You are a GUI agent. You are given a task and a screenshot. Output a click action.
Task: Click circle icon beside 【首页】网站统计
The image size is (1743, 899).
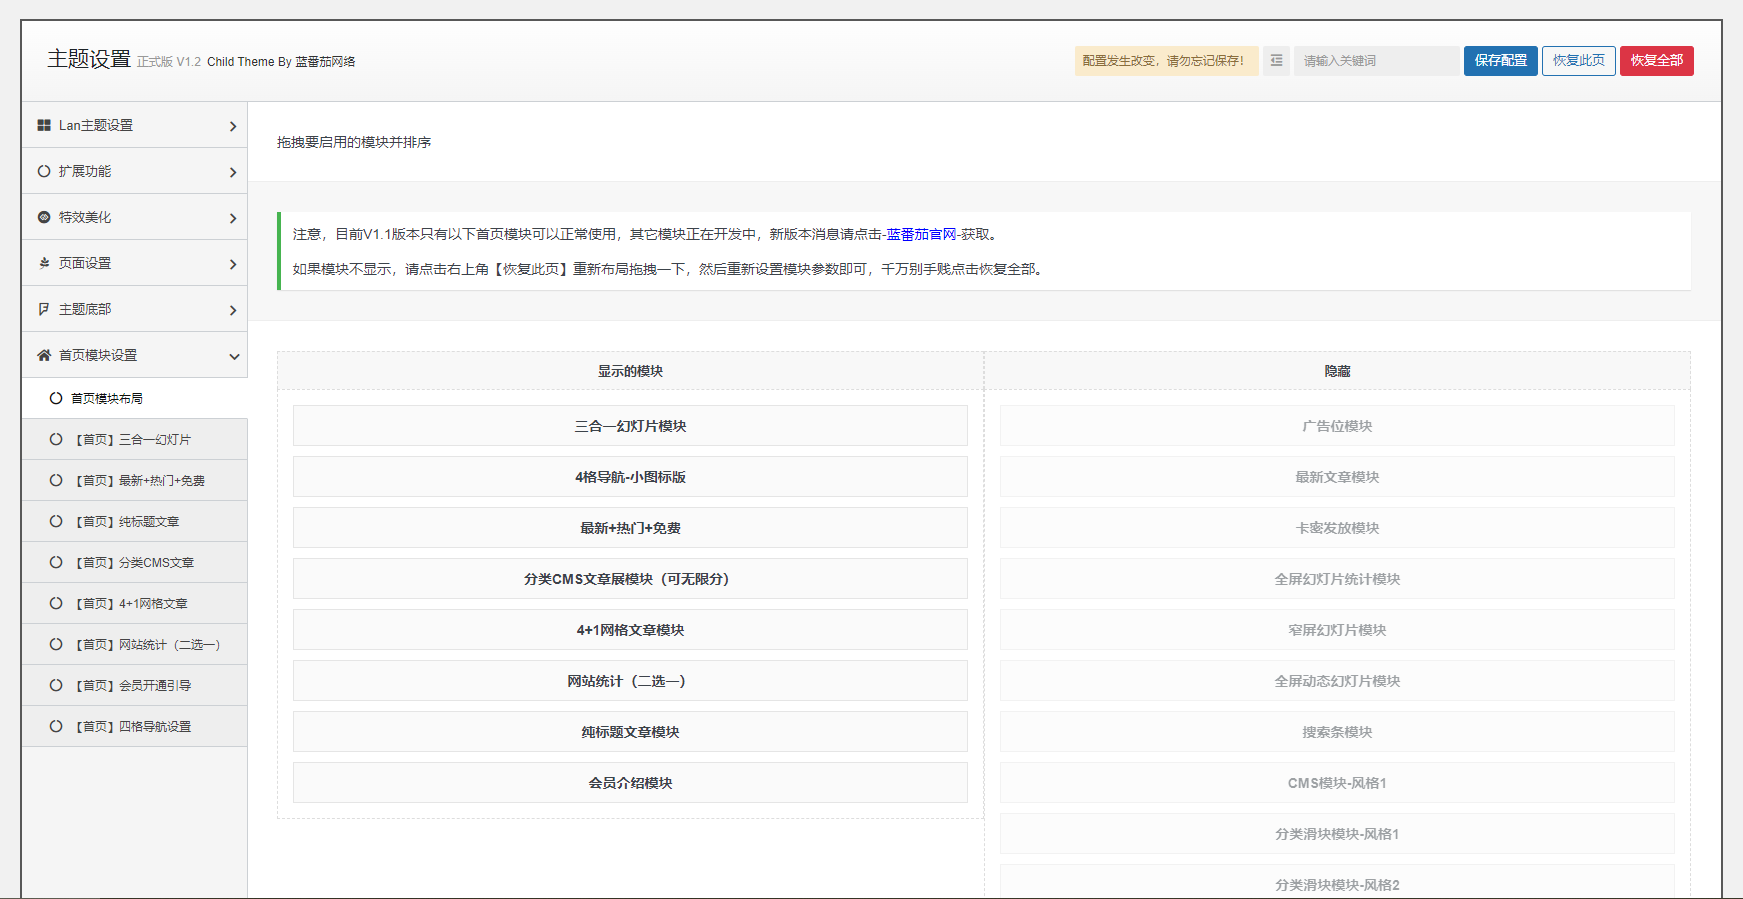[56, 644]
